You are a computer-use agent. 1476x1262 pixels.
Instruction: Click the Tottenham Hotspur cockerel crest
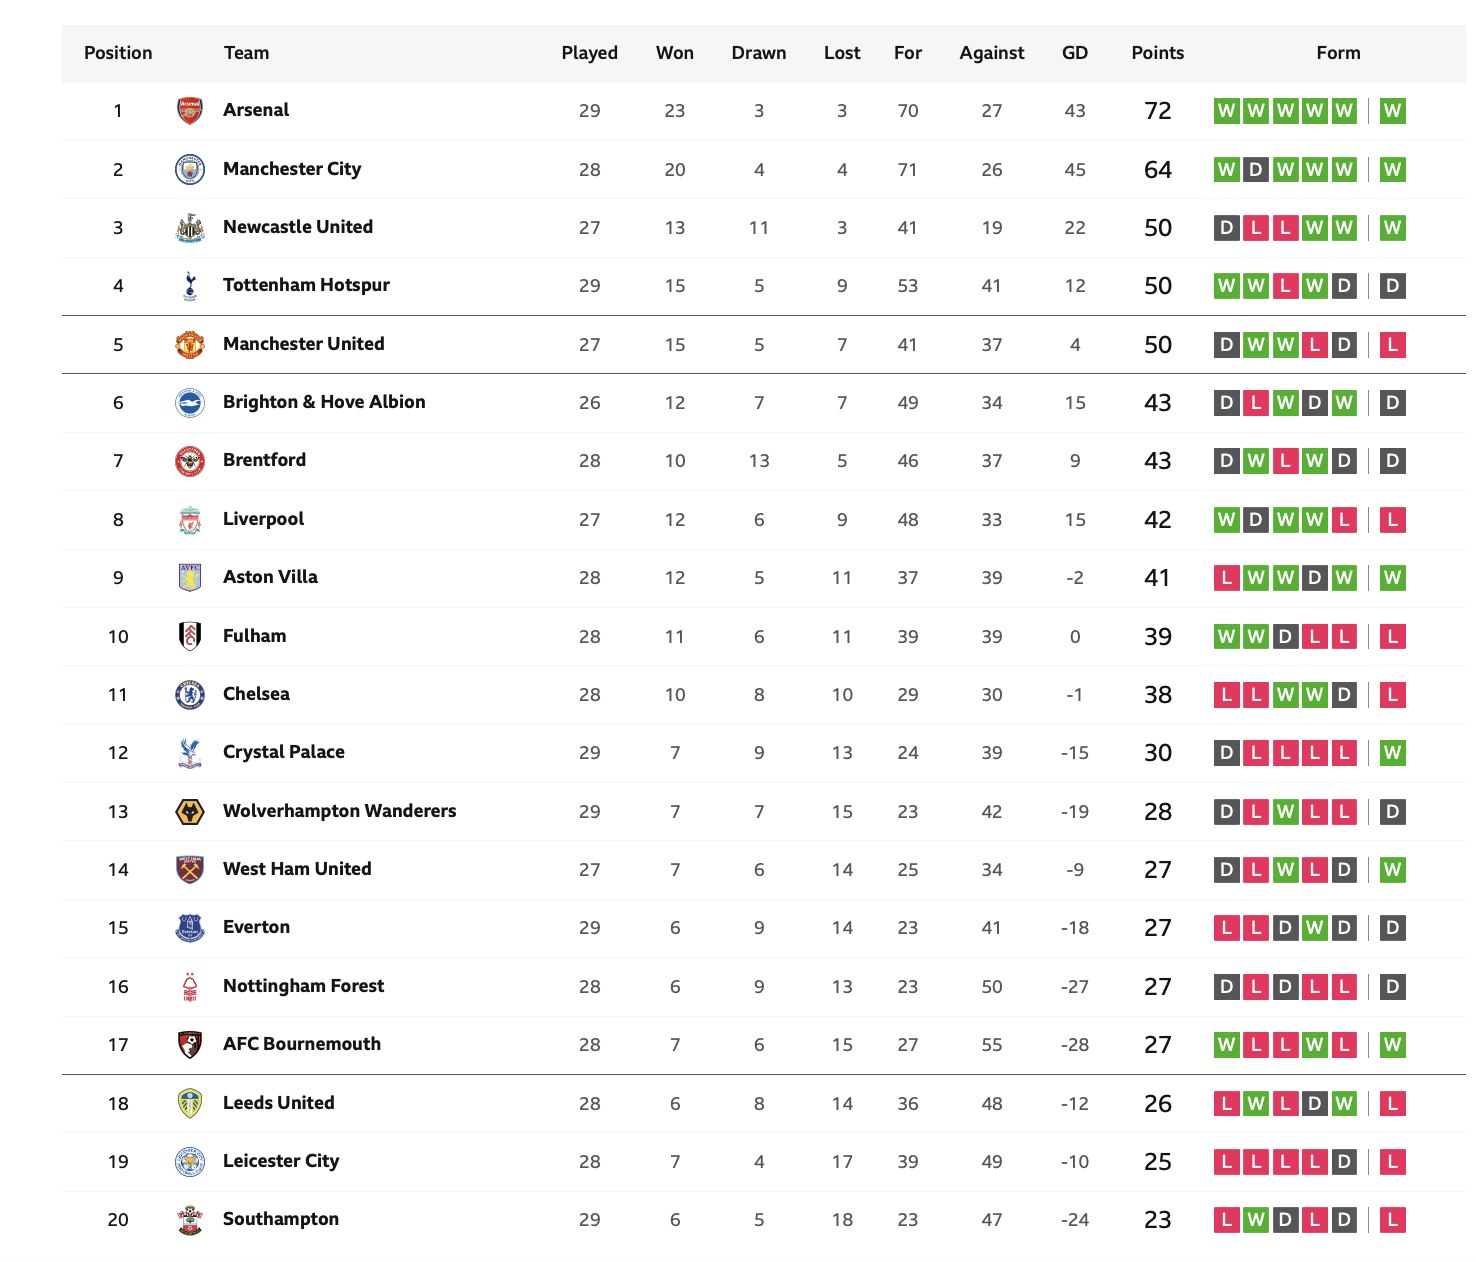point(190,286)
